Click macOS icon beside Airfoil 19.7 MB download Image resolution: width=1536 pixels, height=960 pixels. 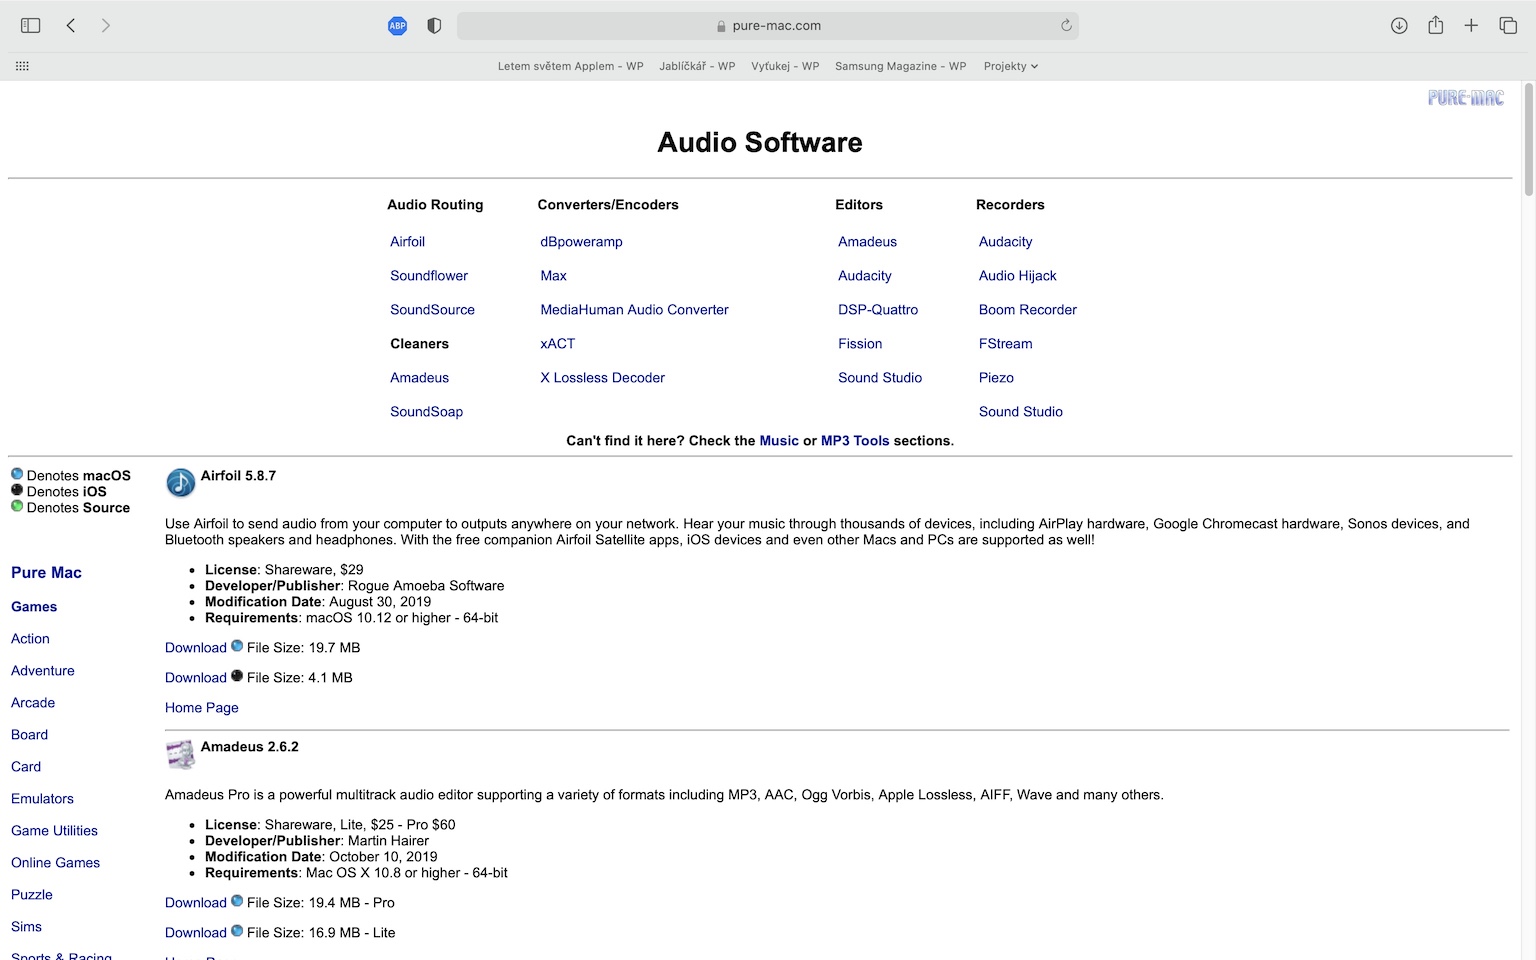(x=237, y=646)
